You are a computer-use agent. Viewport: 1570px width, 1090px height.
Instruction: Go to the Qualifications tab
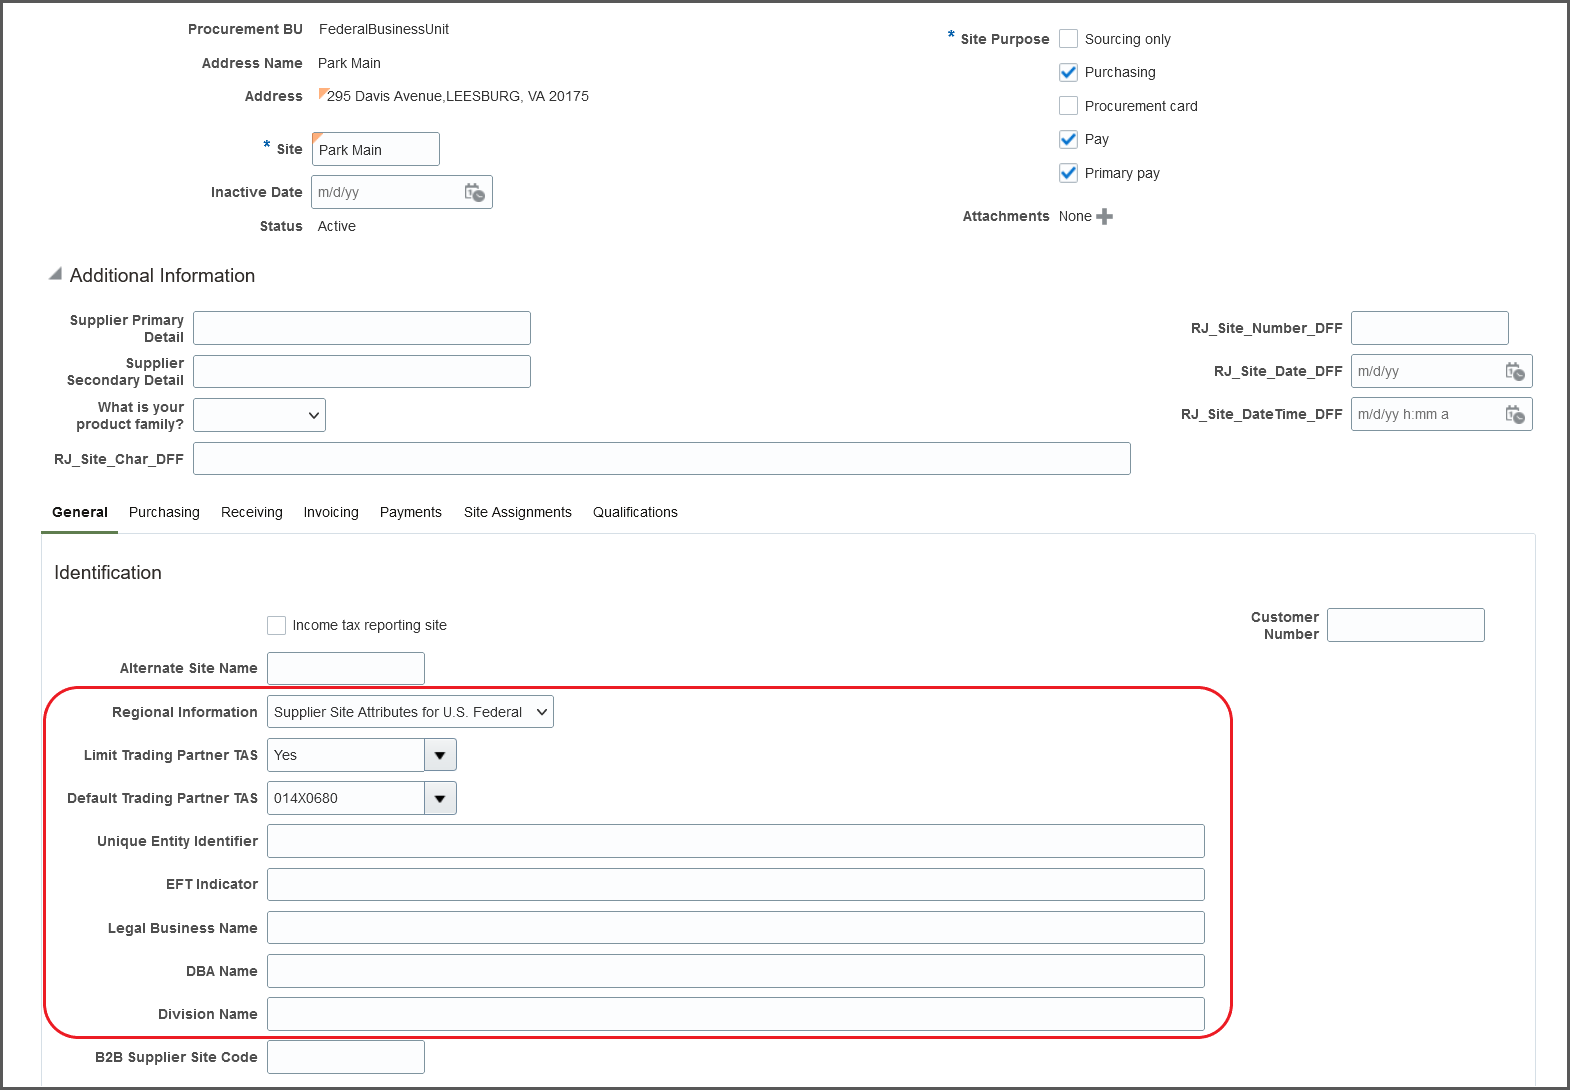[x=635, y=512]
